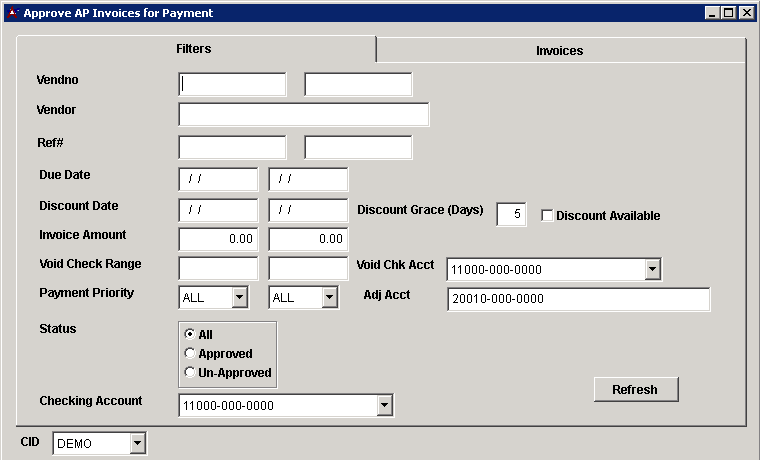Select the All status radio button
The width and height of the screenshot is (760, 460).
(x=189, y=335)
